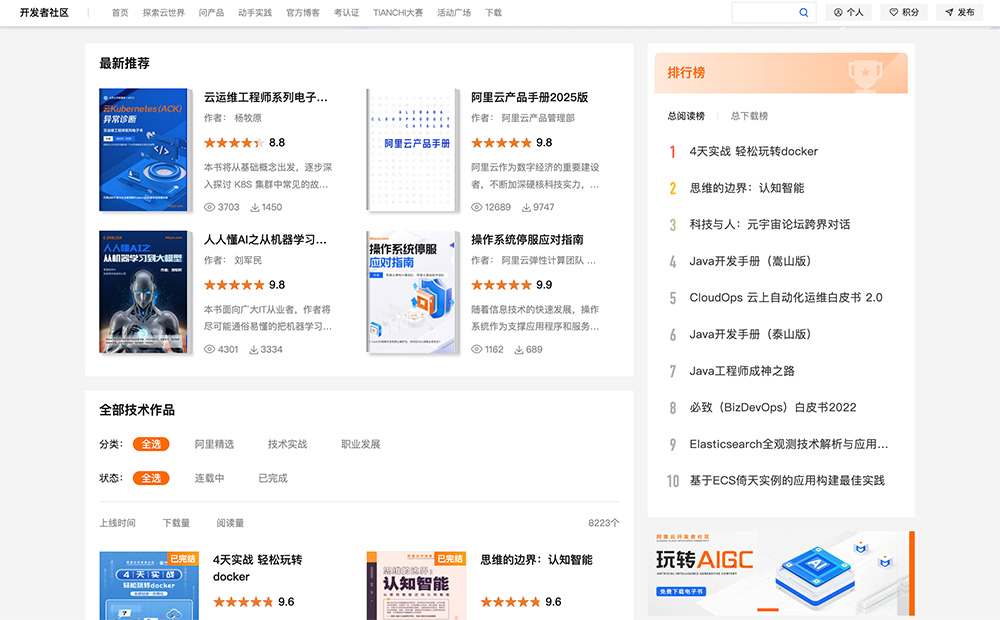Open ranked item 科技与人：元宇宙论坛跨界对话
This screenshot has height=620, width=1000.
(770, 224)
